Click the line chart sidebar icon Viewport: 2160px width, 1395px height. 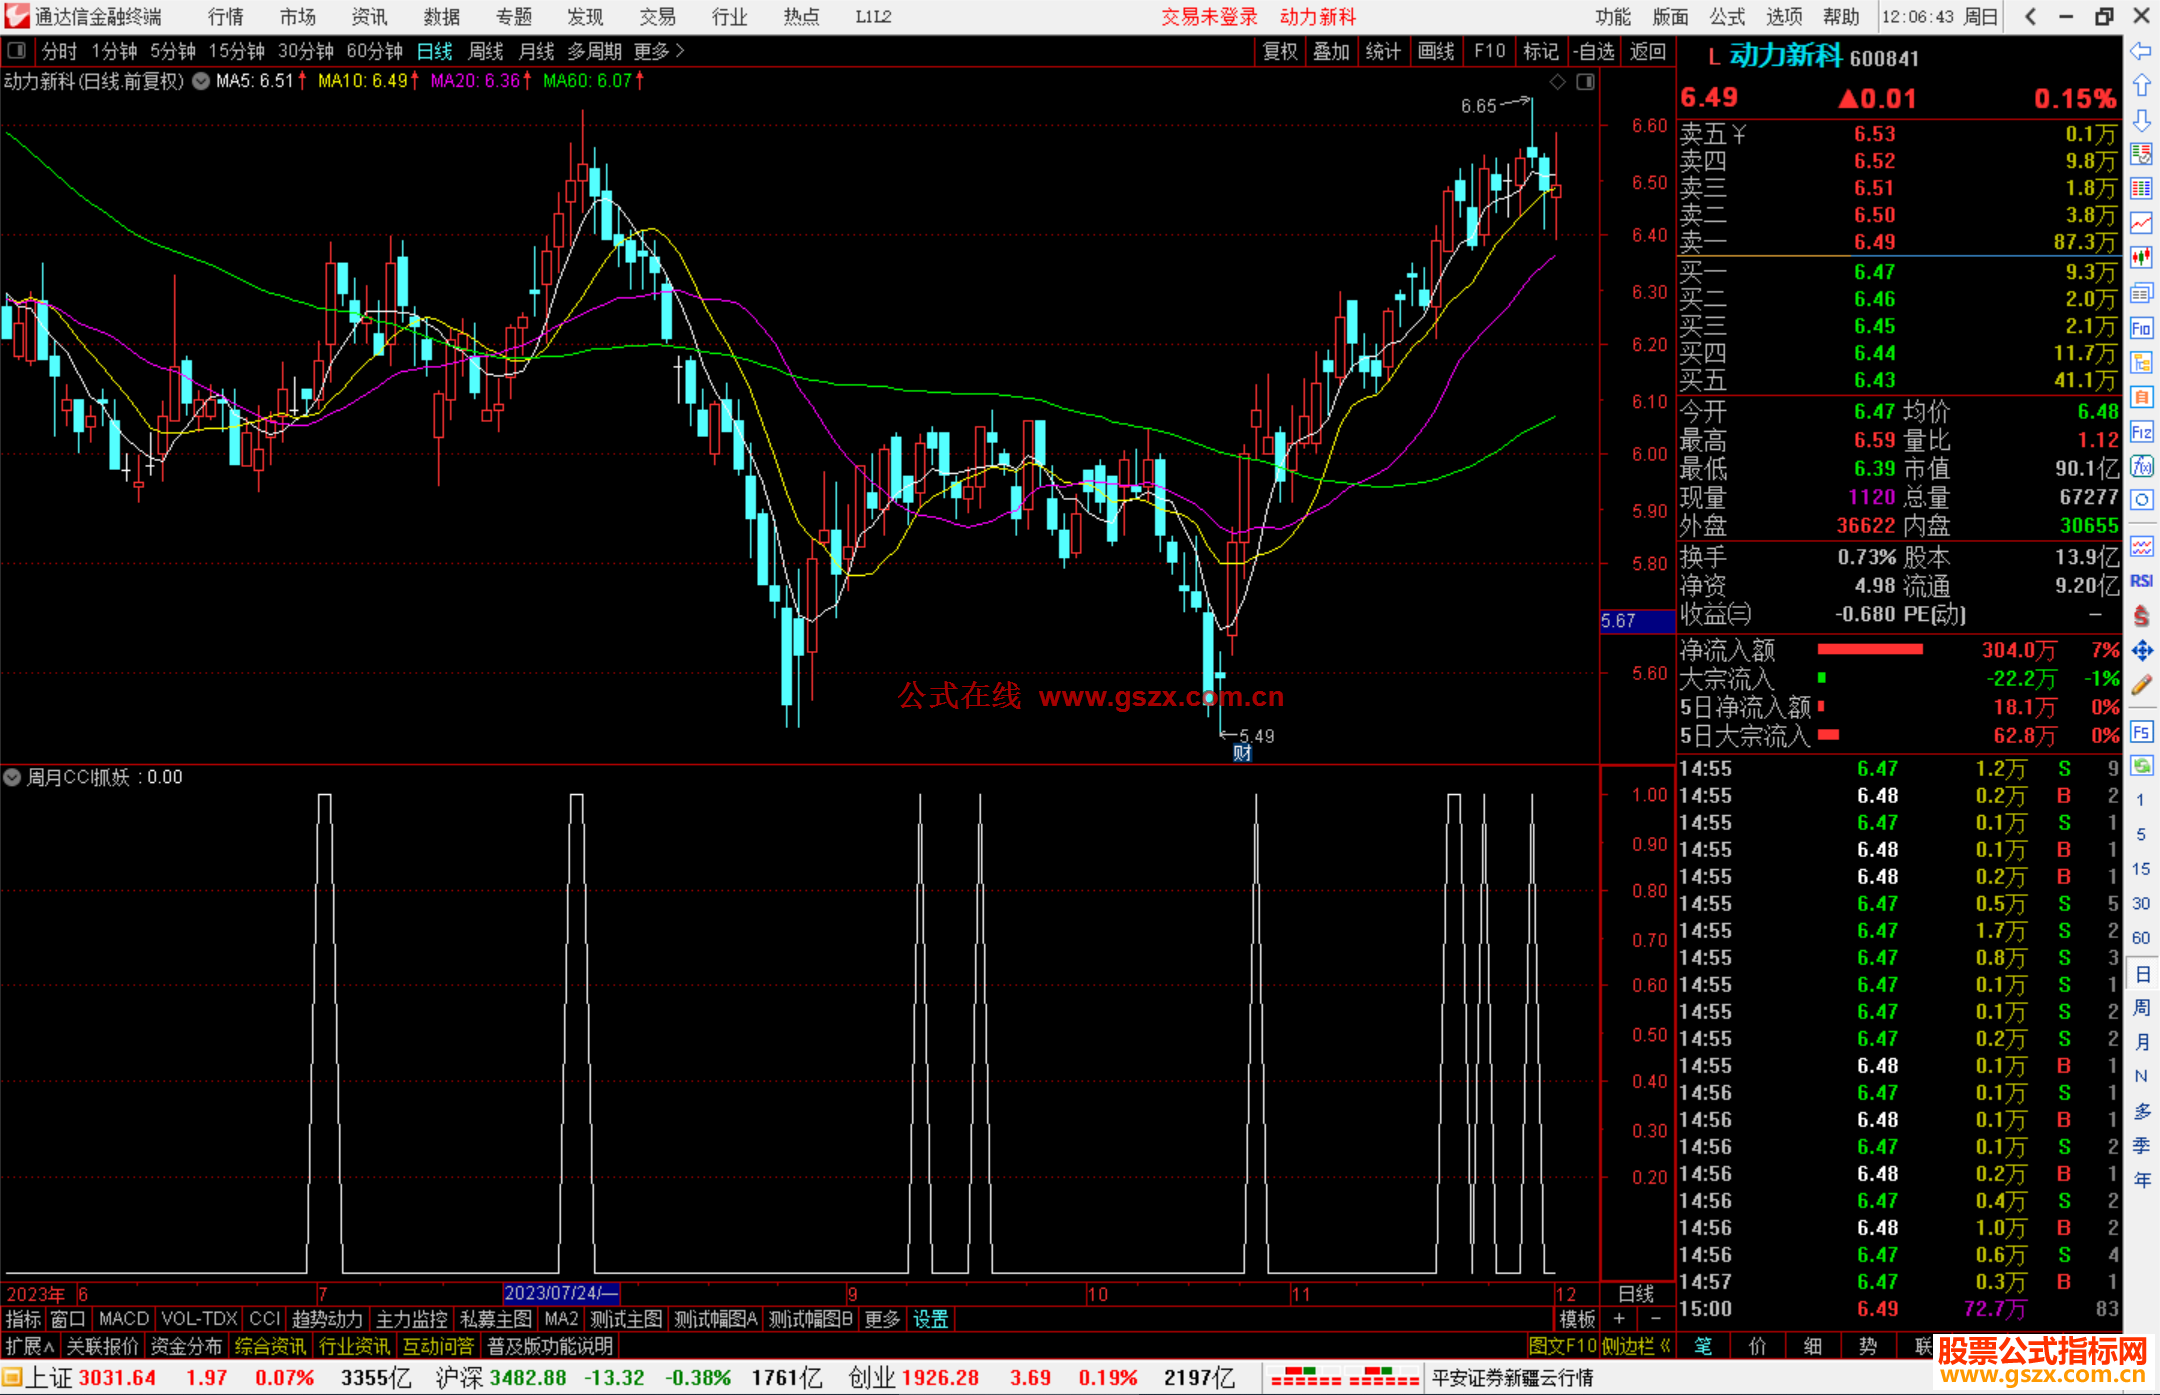tap(2141, 223)
